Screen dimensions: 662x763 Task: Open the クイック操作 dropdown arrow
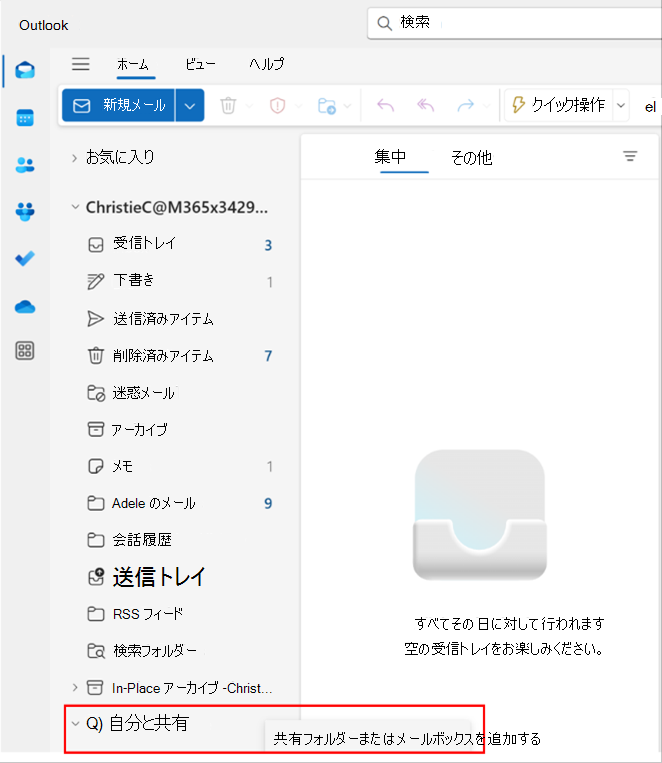621,106
